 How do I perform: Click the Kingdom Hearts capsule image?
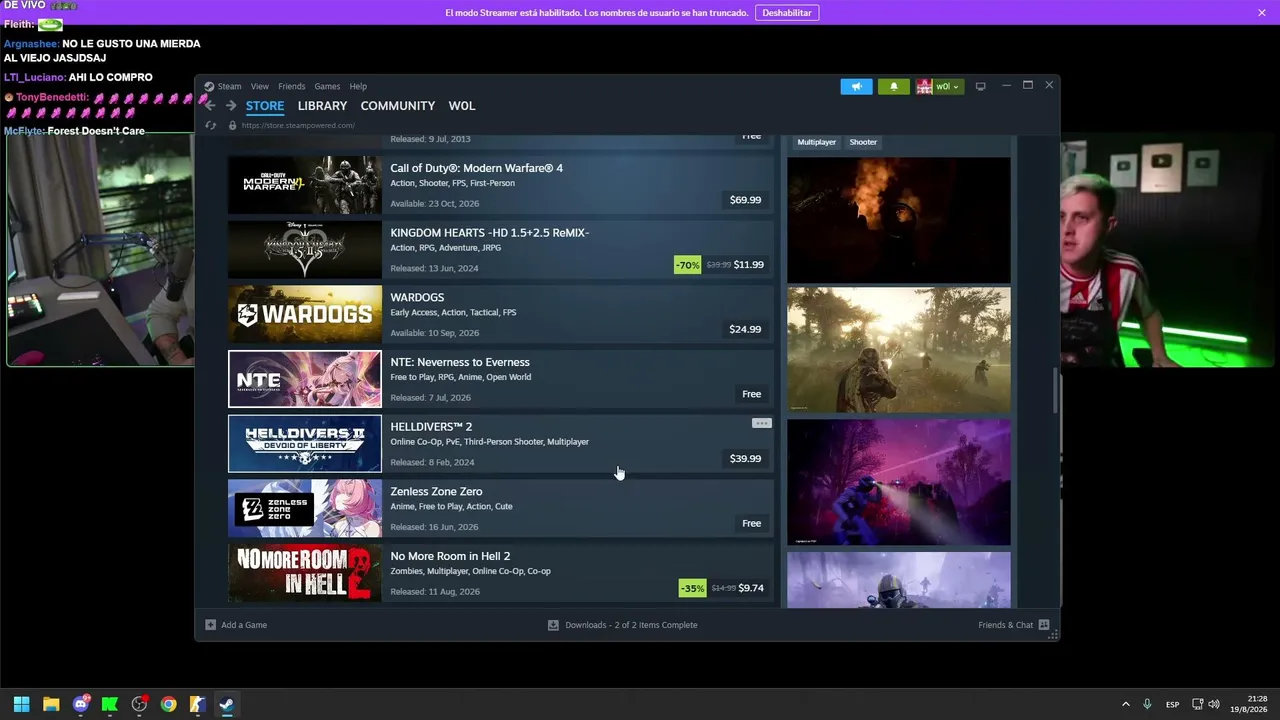pyautogui.click(x=305, y=250)
